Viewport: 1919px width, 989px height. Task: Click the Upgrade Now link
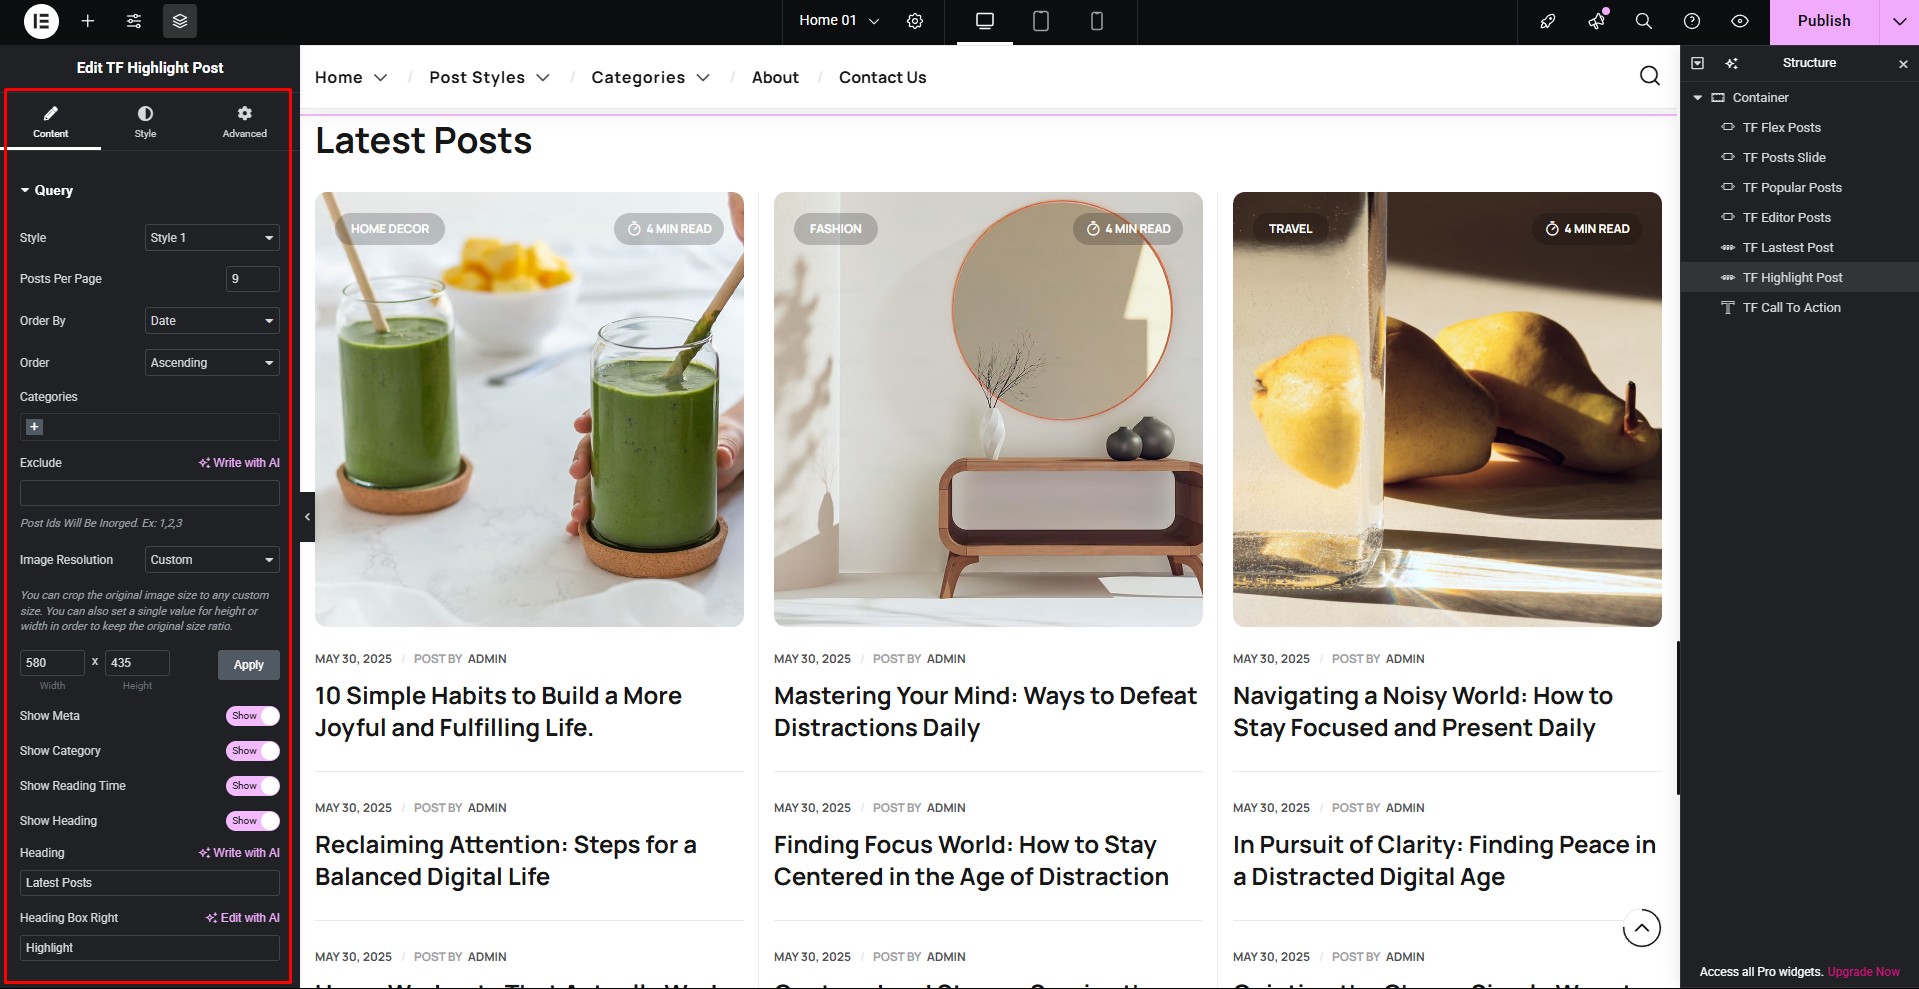(x=1863, y=972)
